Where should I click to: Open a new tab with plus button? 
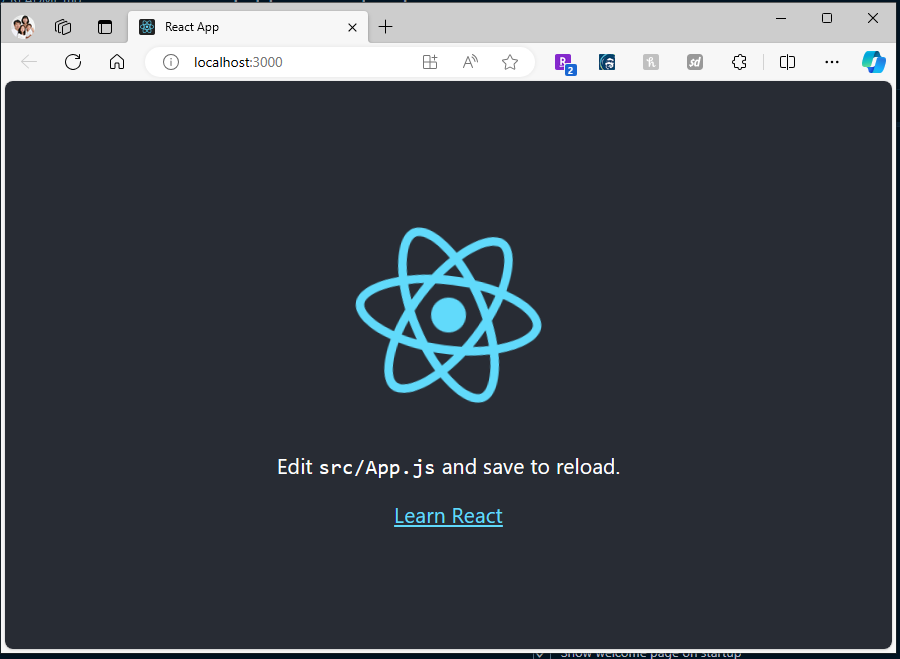click(386, 26)
